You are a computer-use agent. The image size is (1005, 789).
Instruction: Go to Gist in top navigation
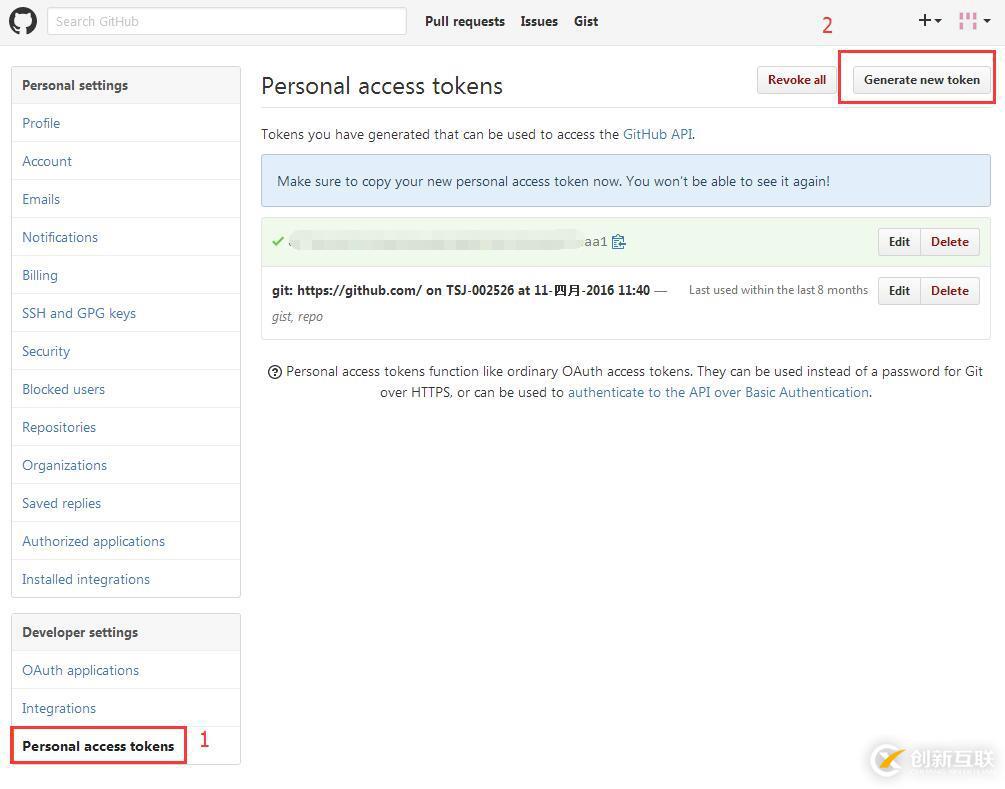586,21
